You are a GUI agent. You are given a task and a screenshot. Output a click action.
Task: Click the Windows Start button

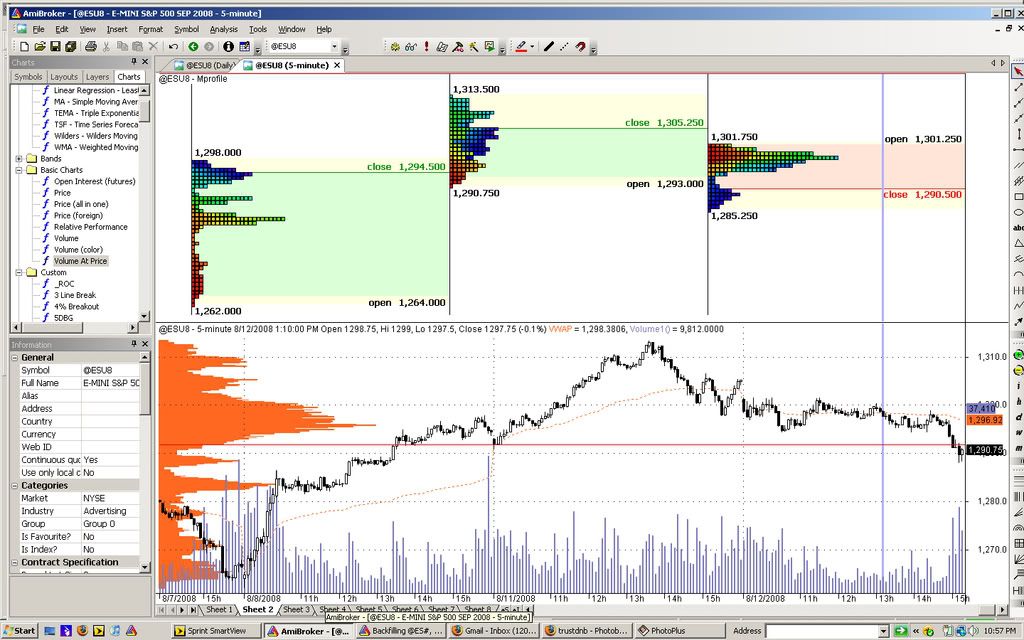point(20,631)
